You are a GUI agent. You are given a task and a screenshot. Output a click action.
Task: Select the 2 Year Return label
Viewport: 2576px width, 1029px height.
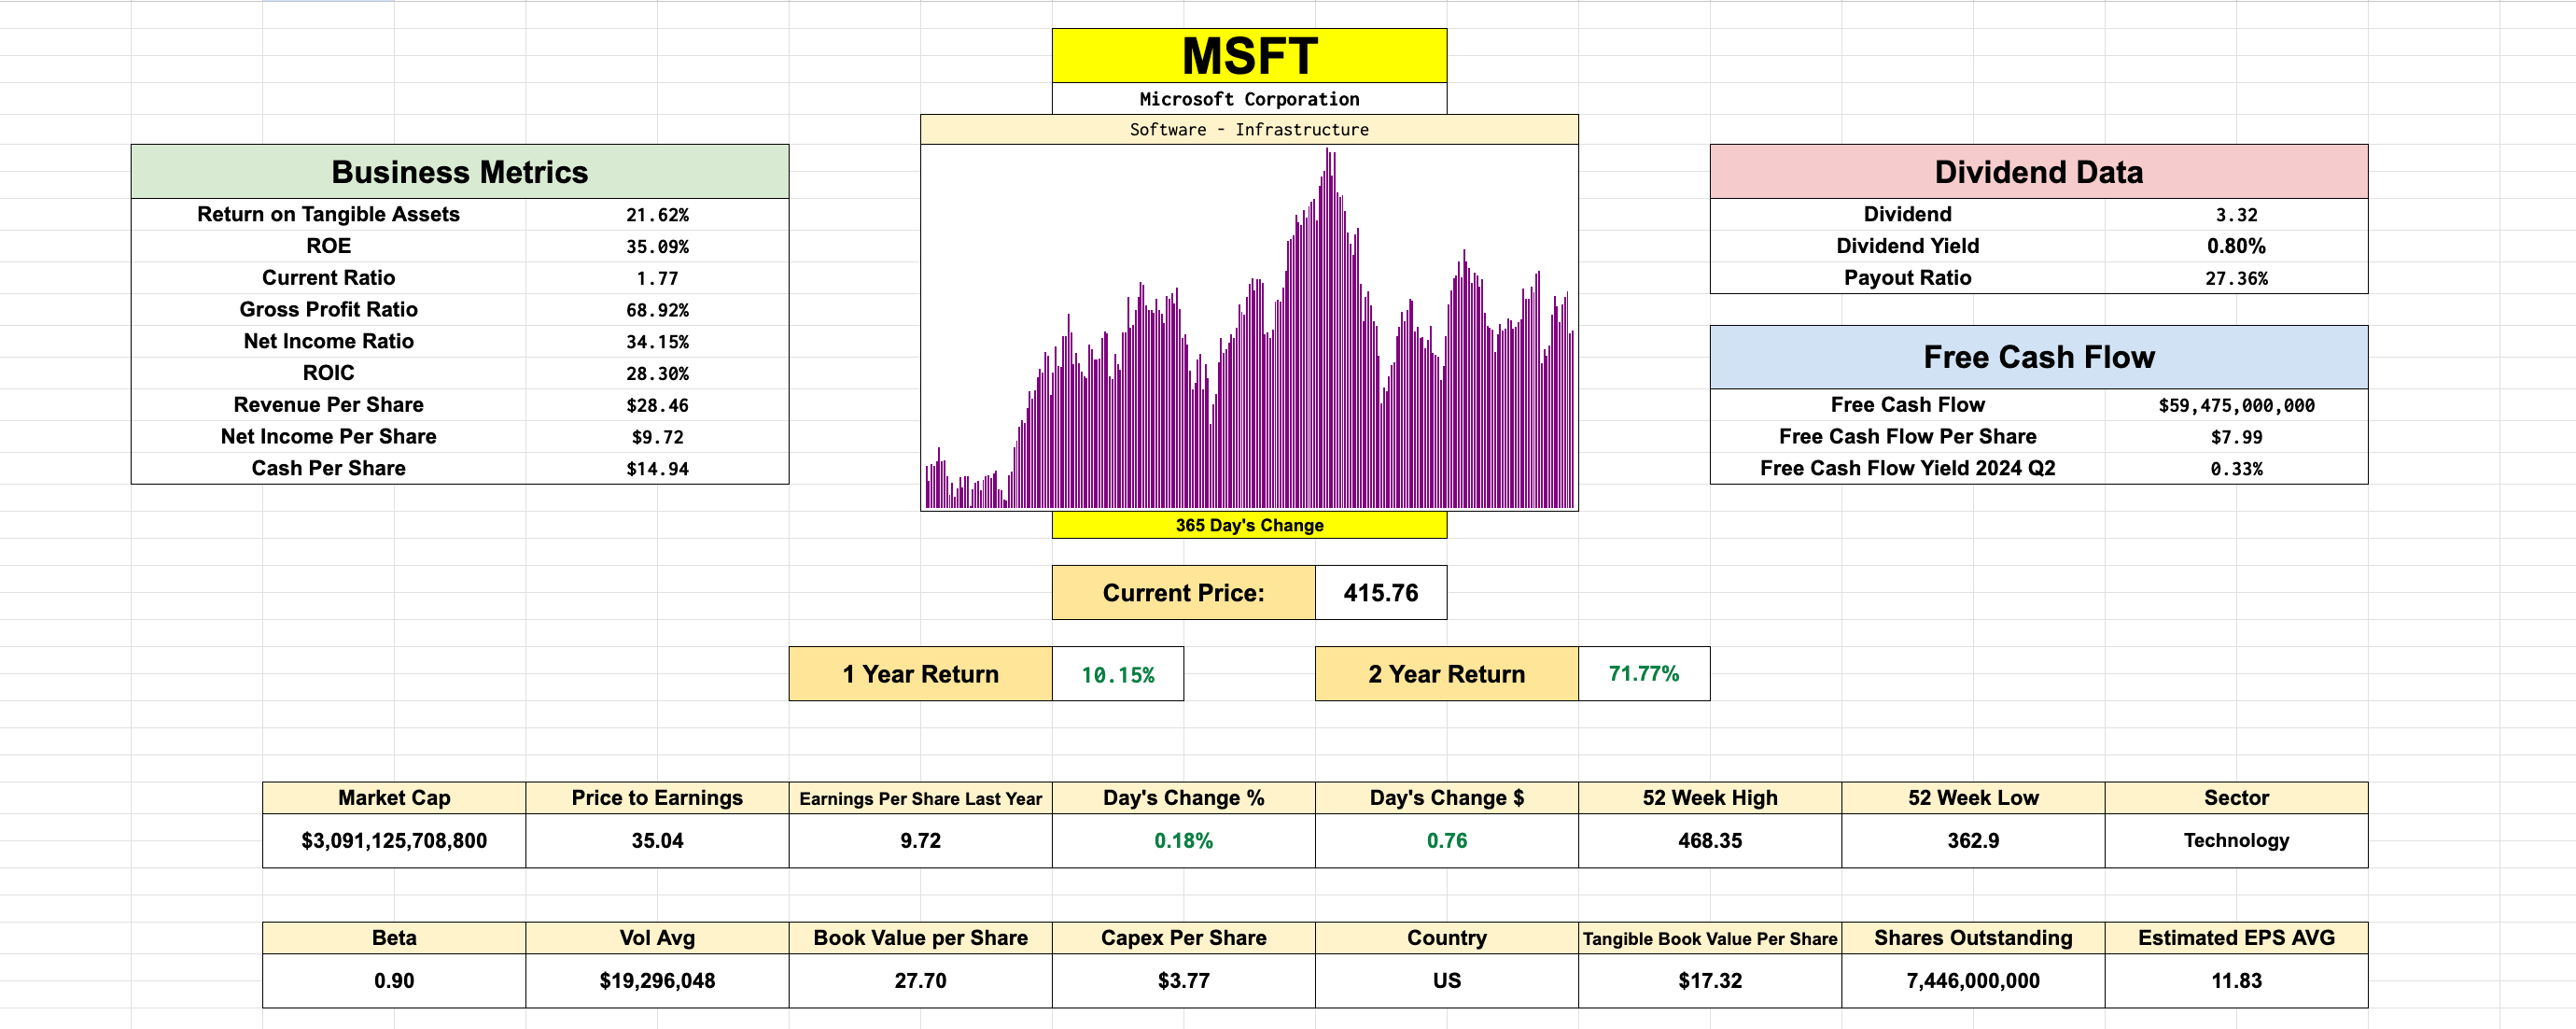click(x=1447, y=674)
